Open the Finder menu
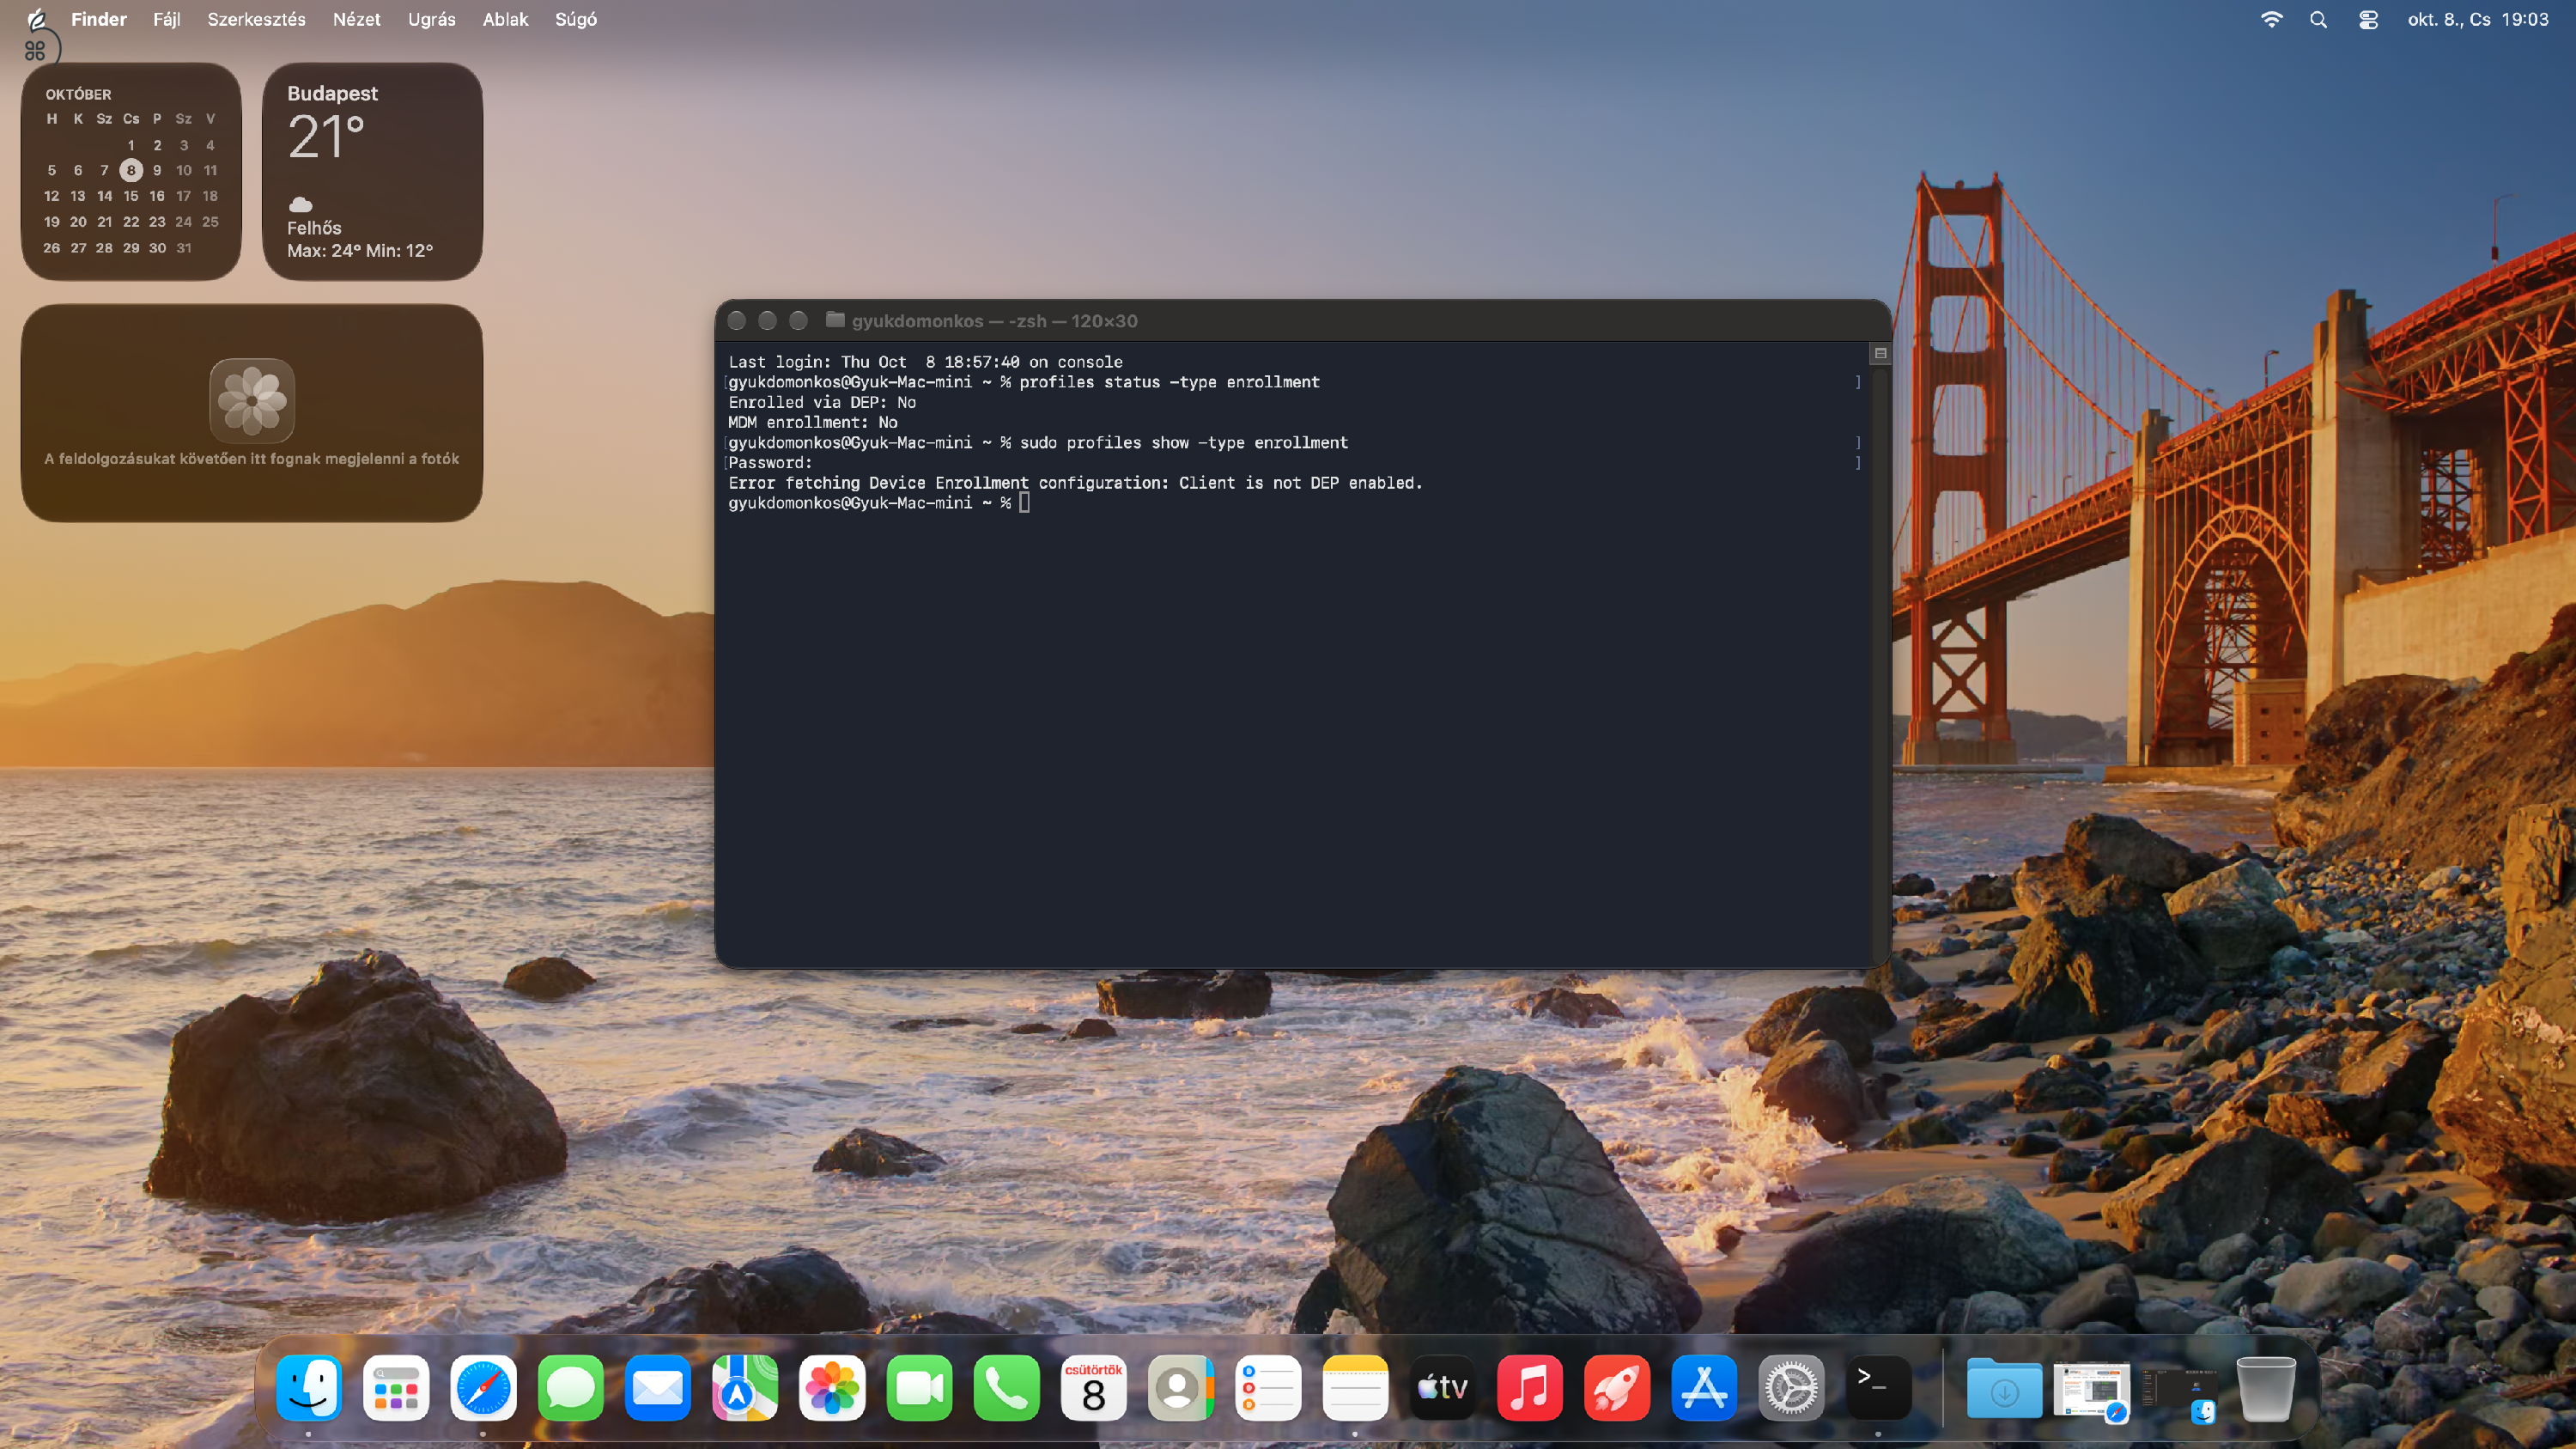2576x1449 pixels. pyautogui.click(x=98, y=19)
